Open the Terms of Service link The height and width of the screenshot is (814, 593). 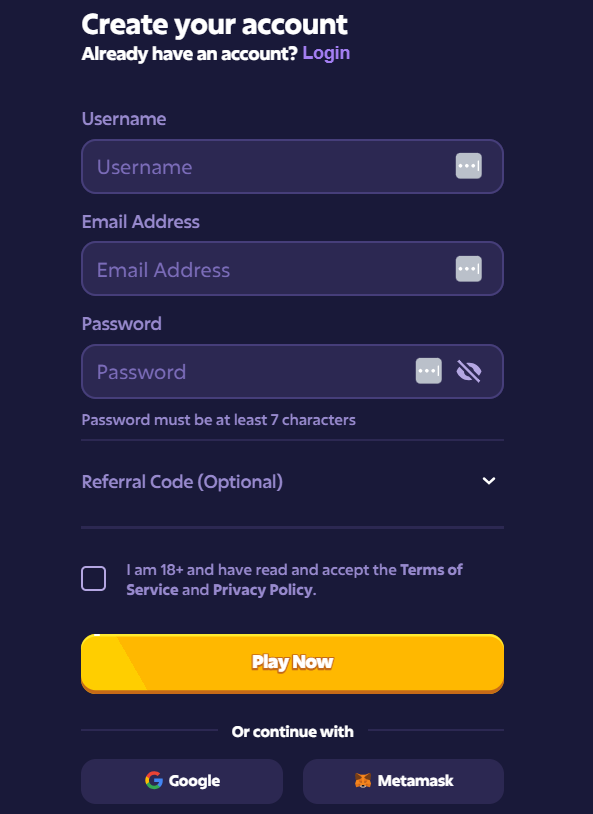(x=294, y=579)
